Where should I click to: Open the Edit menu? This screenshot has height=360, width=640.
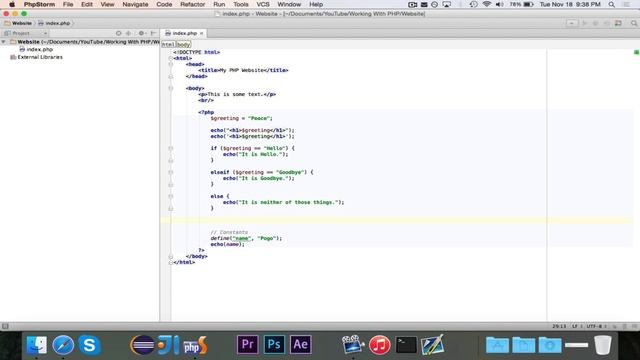(87, 4)
